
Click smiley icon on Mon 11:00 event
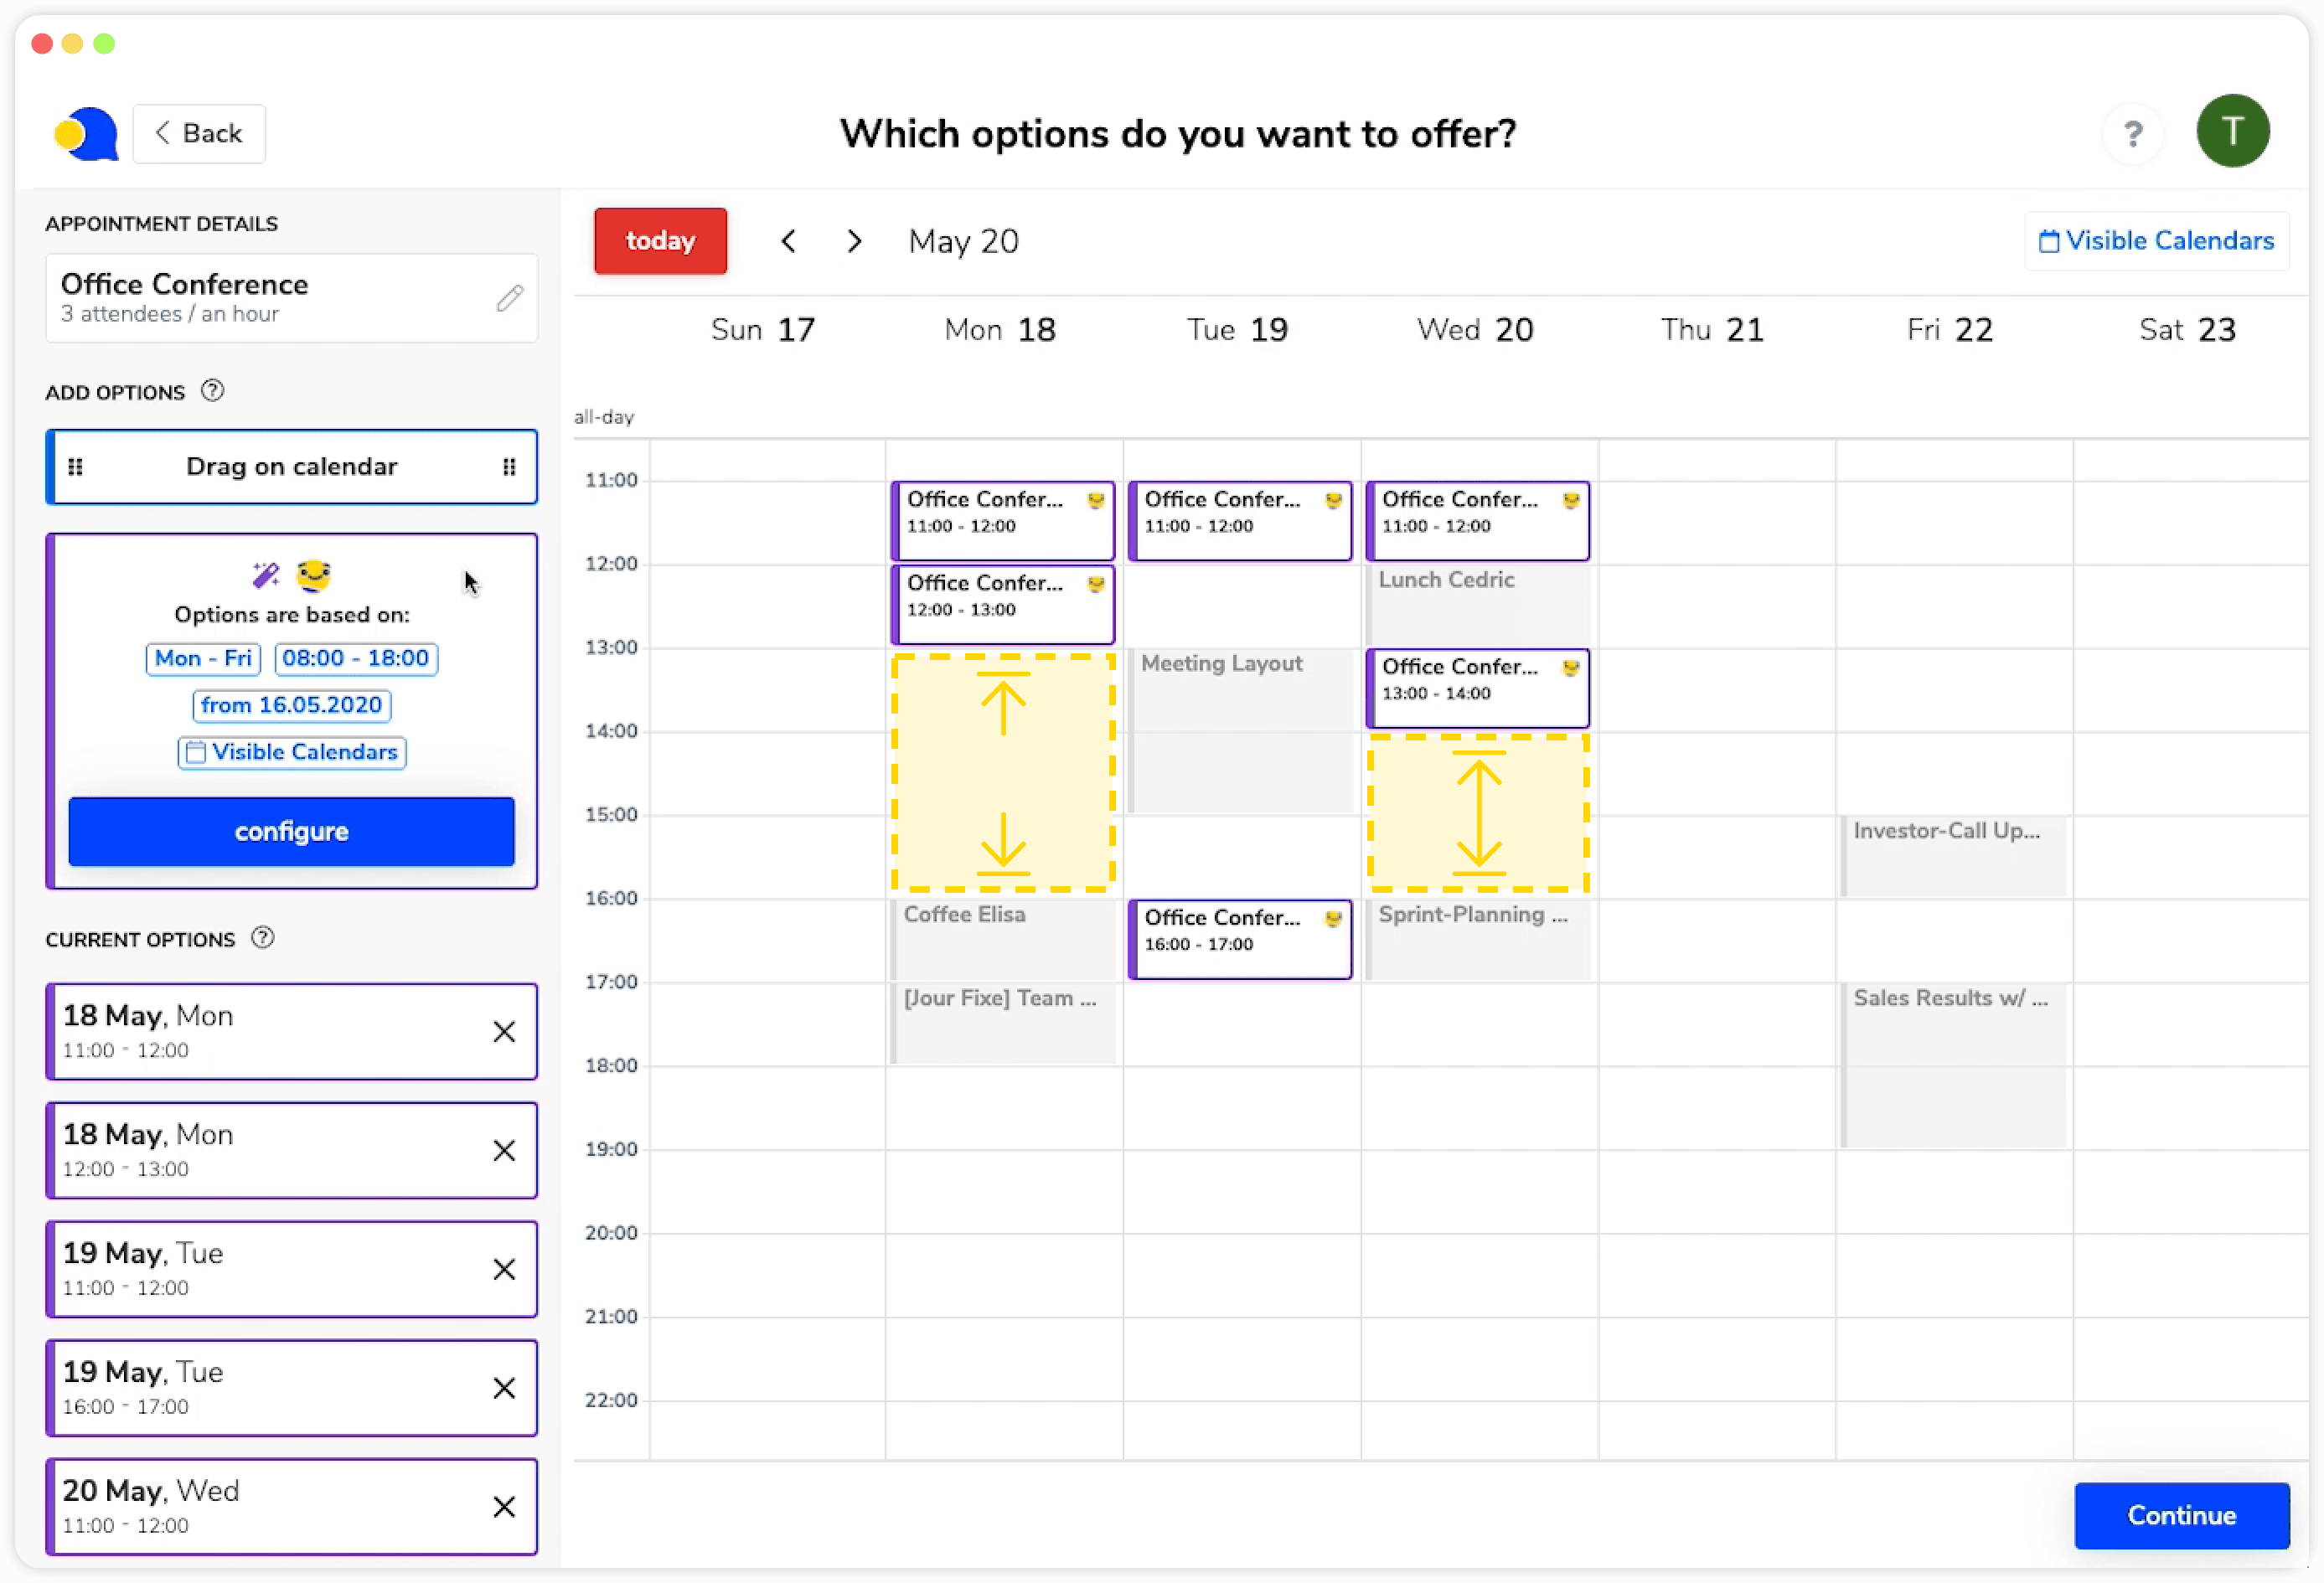pyautogui.click(x=1096, y=500)
